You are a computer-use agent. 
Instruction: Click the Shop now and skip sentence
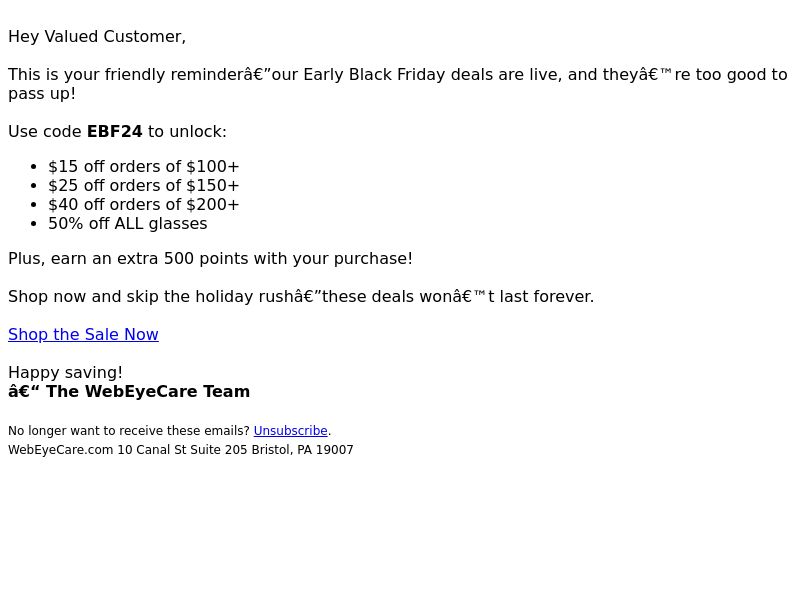click(301, 296)
